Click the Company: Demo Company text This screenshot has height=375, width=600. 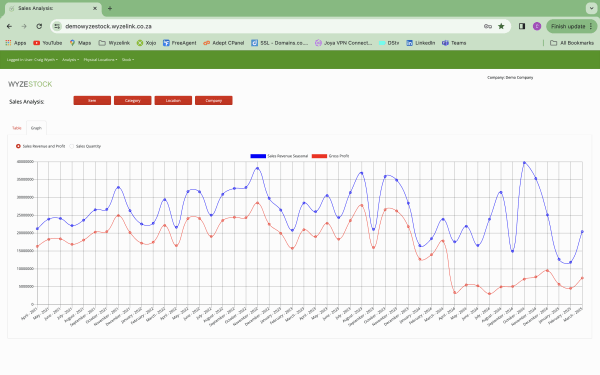click(x=510, y=77)
